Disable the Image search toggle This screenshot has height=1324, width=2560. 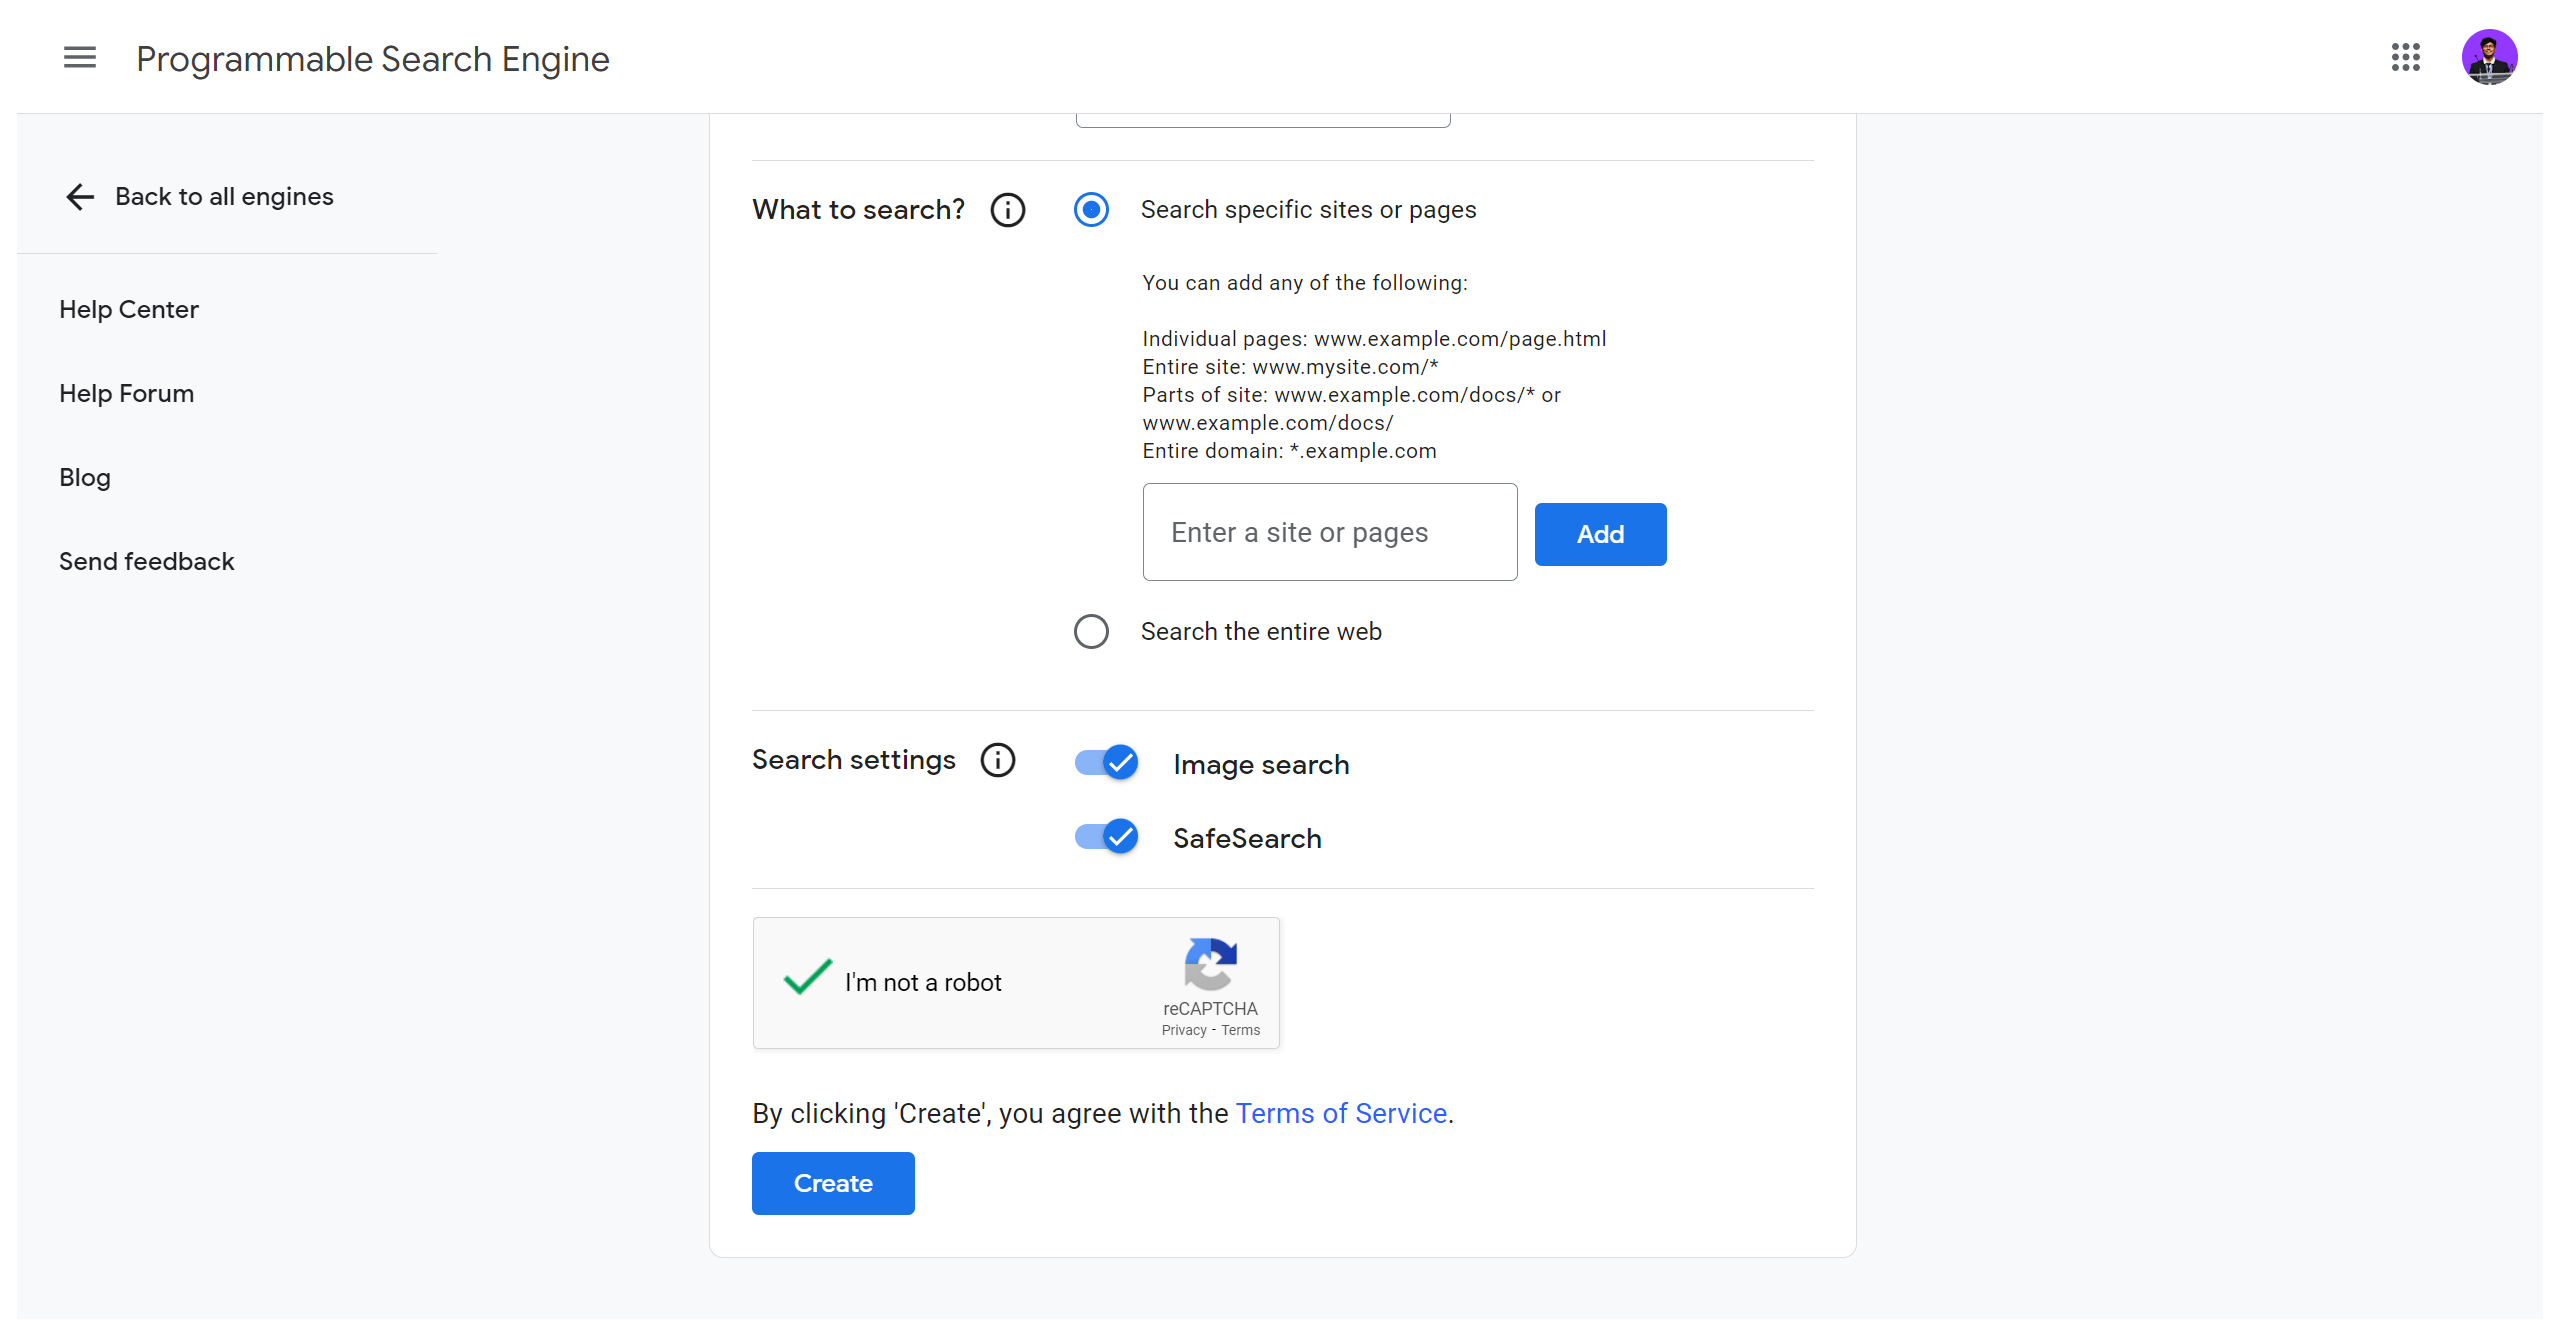(1105, 762)
